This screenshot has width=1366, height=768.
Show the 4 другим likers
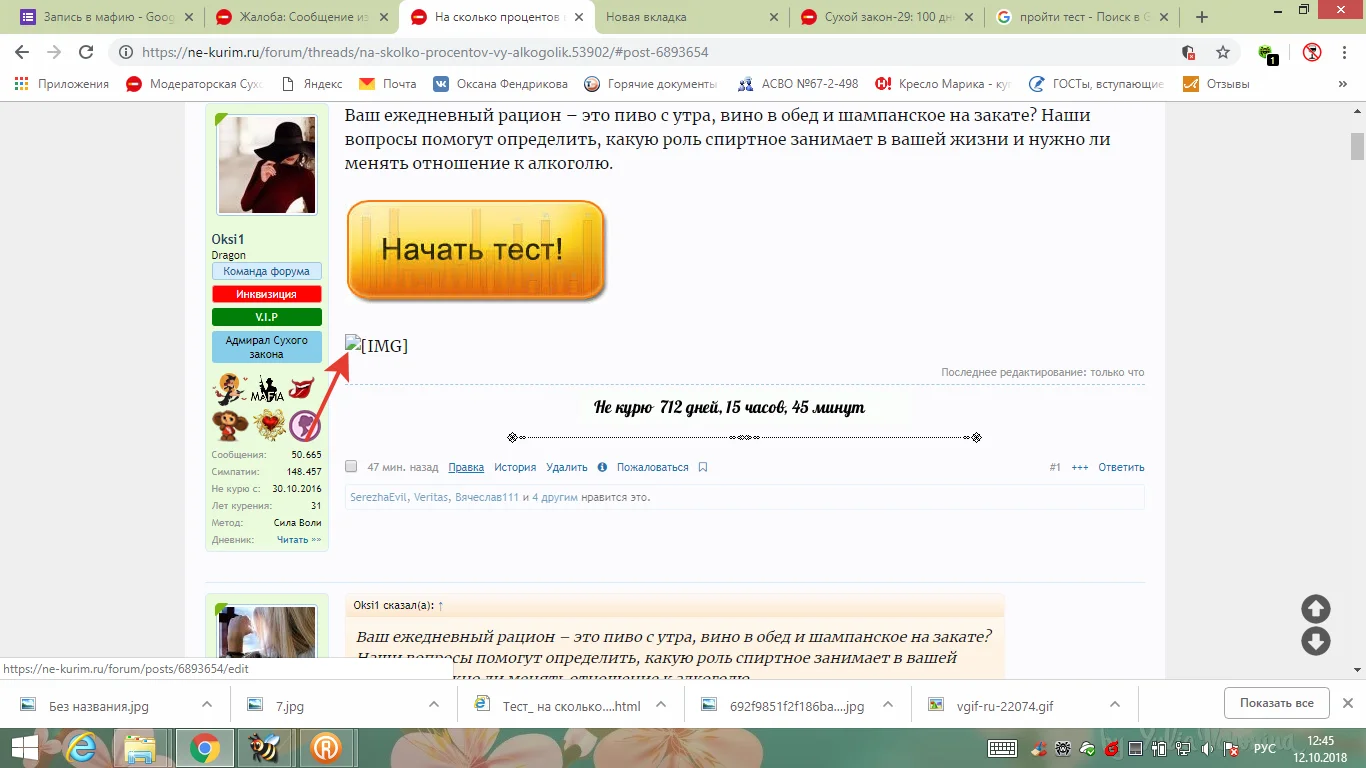pos(555,497)
